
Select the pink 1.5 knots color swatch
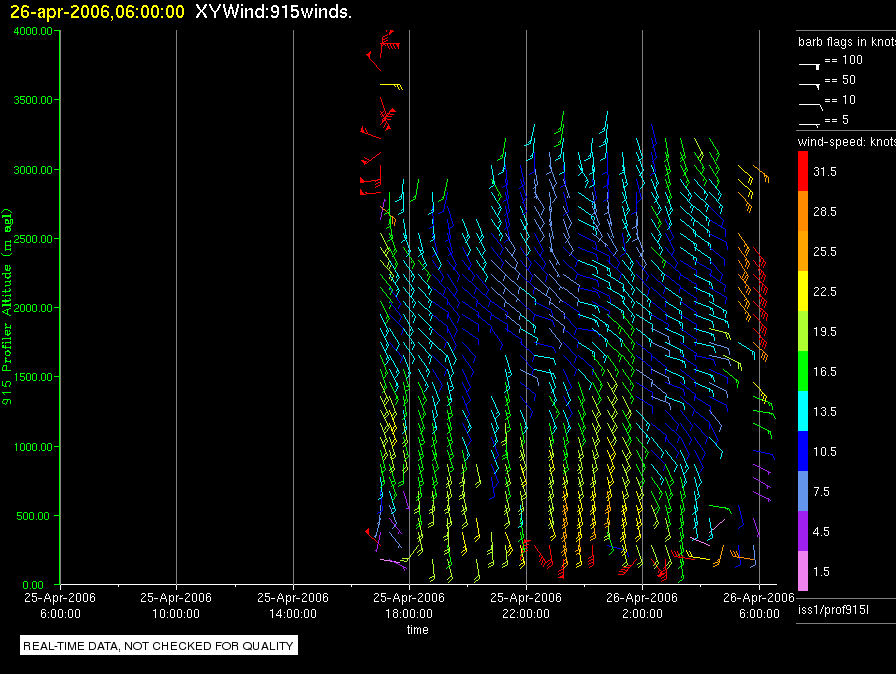tap(803, 571)
